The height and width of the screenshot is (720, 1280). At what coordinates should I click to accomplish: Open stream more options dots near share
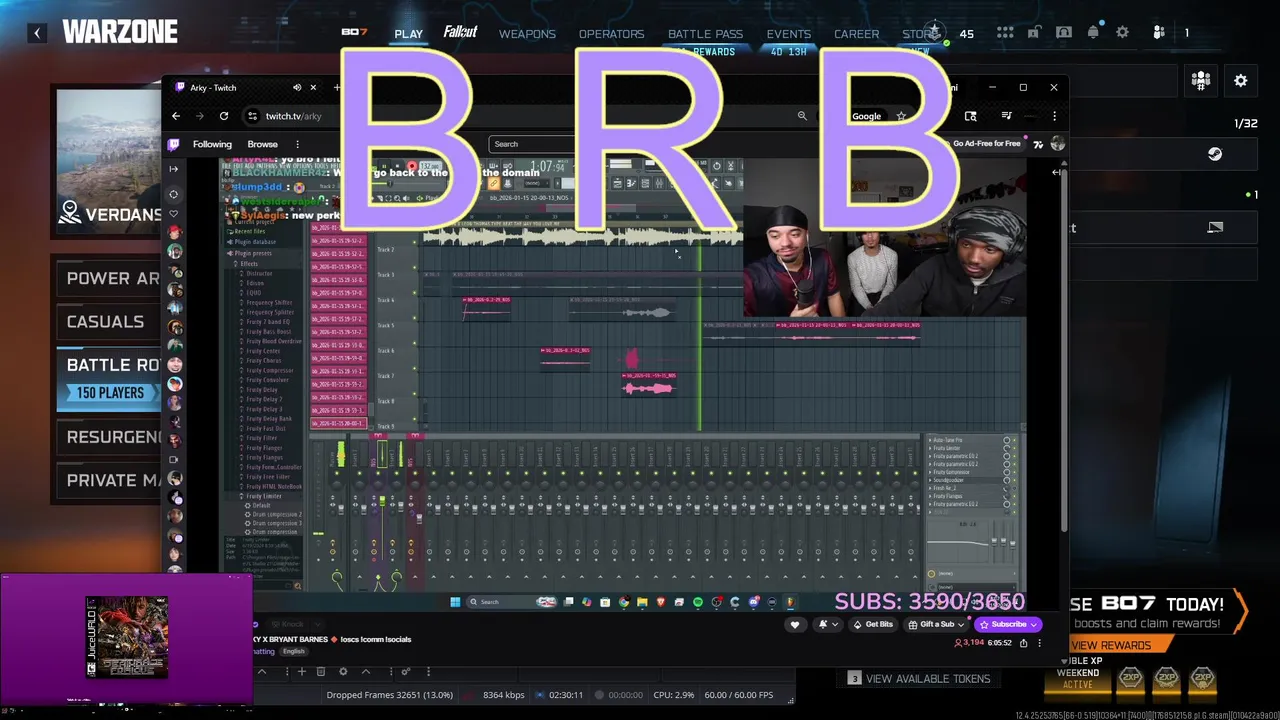click(x=1040, y=643)
